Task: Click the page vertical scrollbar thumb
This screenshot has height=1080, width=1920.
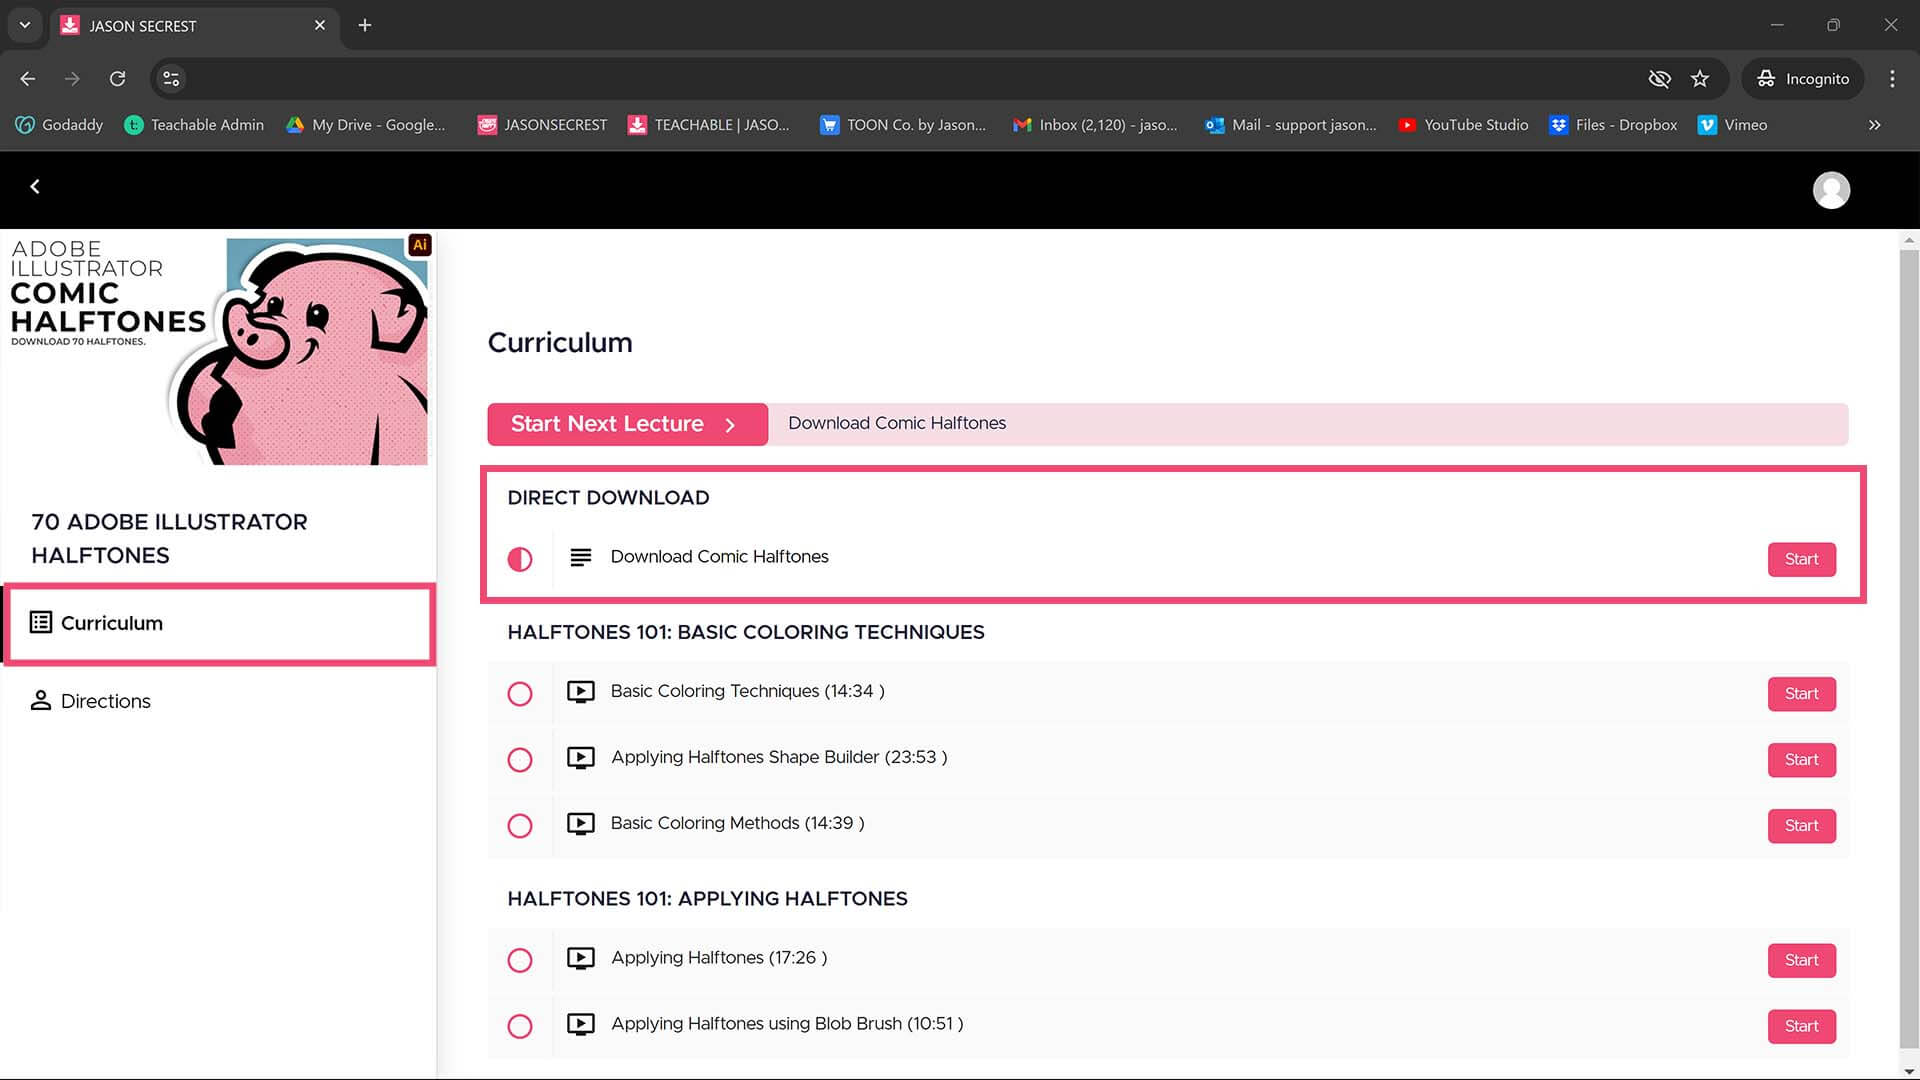Action: coord(1909,650)
